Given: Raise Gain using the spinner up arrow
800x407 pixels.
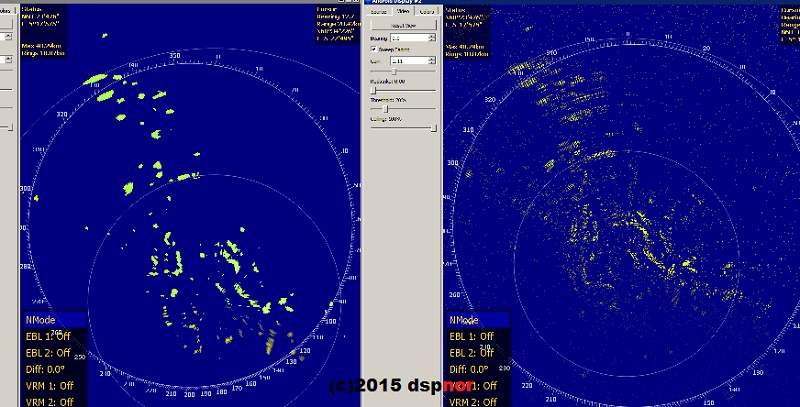Looking at the screenshot, I should click(433, 58).
